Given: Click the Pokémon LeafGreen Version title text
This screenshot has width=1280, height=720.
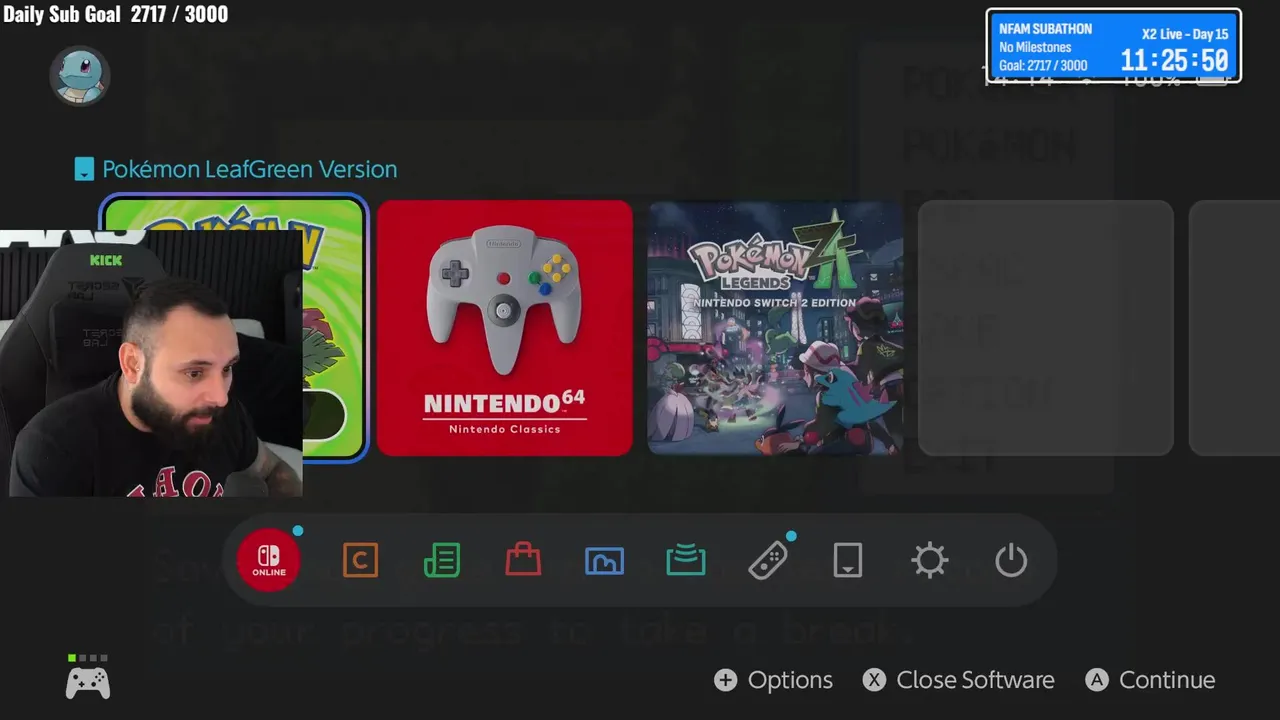Looking at the screenshot, I should 249,169.
